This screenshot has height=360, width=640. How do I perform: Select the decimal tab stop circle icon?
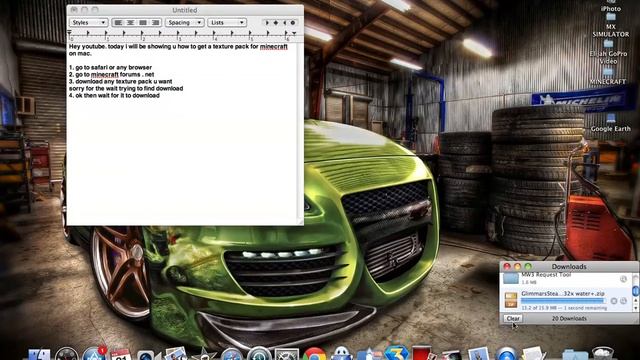(293, 23)
